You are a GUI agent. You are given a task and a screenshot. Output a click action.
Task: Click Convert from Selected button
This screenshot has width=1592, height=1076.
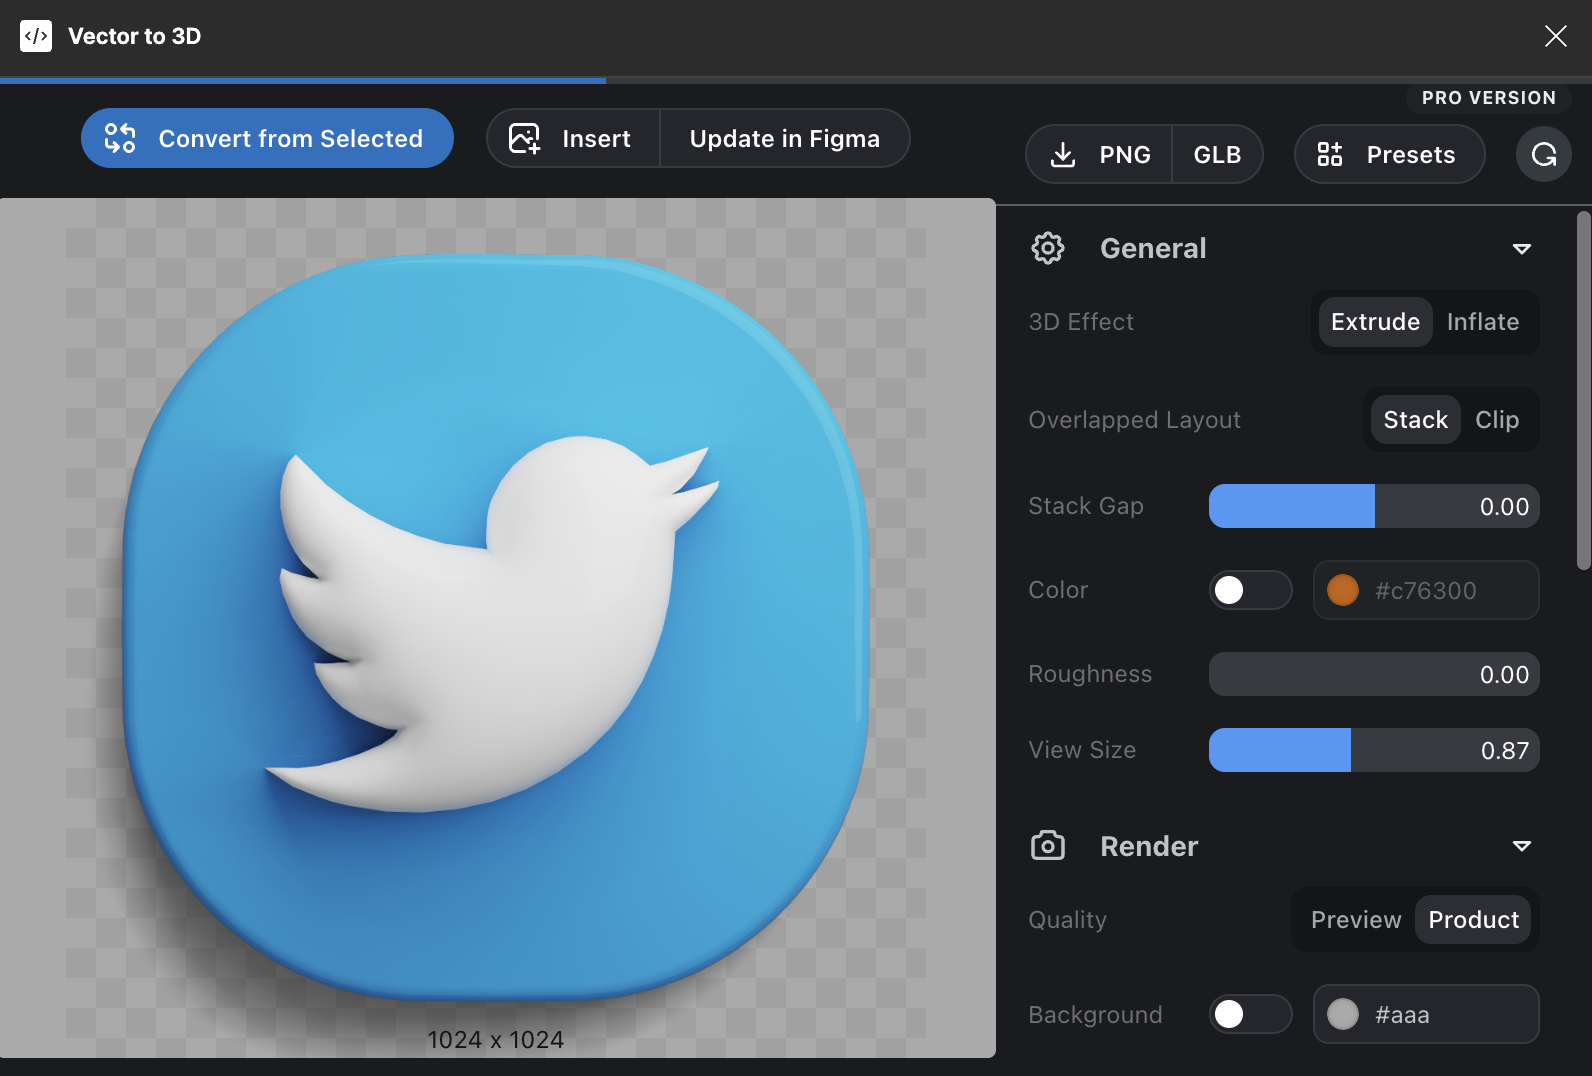click(x=267, y=138)
